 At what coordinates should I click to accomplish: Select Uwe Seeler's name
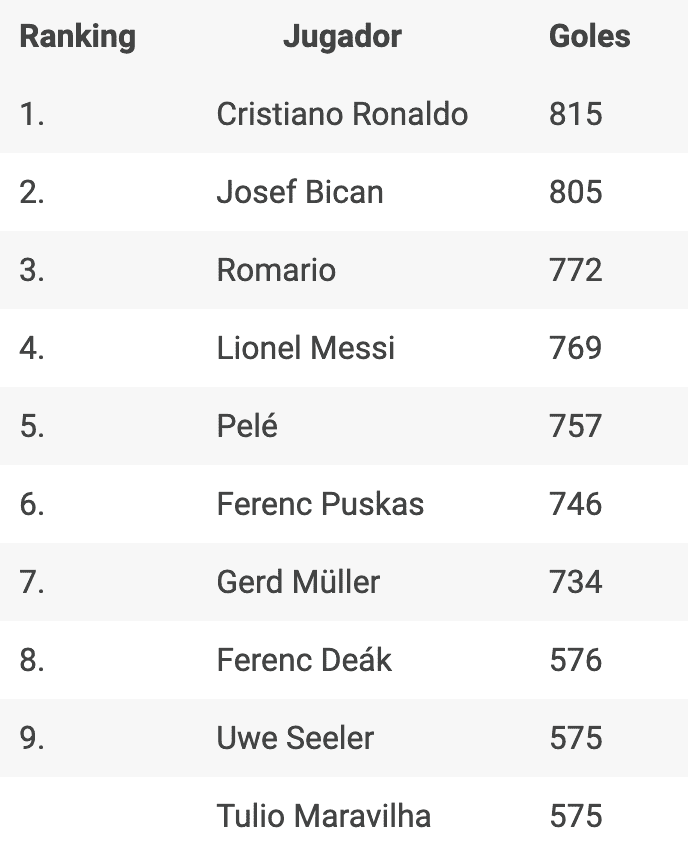[x=295, y=738]
